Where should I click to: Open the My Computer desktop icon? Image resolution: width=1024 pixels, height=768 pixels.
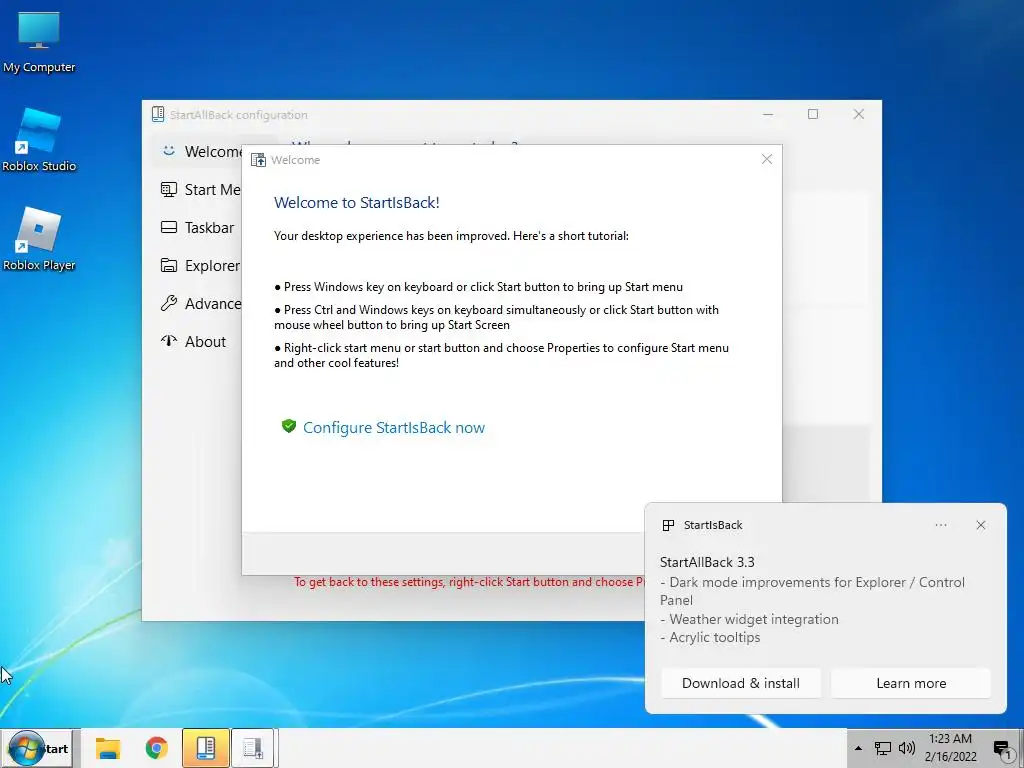point(39,41)
